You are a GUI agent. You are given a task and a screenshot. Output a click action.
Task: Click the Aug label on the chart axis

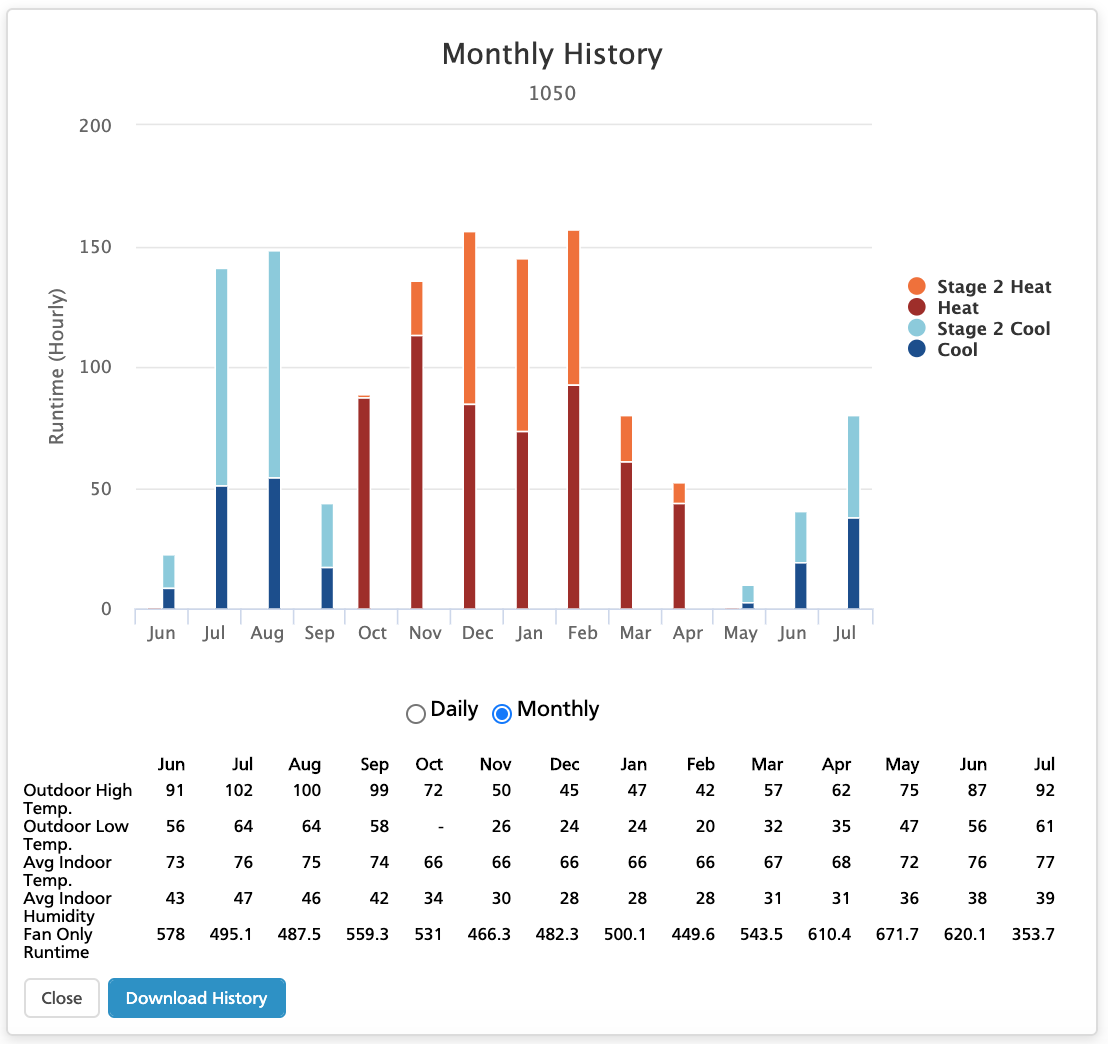(x=267, y=633)
